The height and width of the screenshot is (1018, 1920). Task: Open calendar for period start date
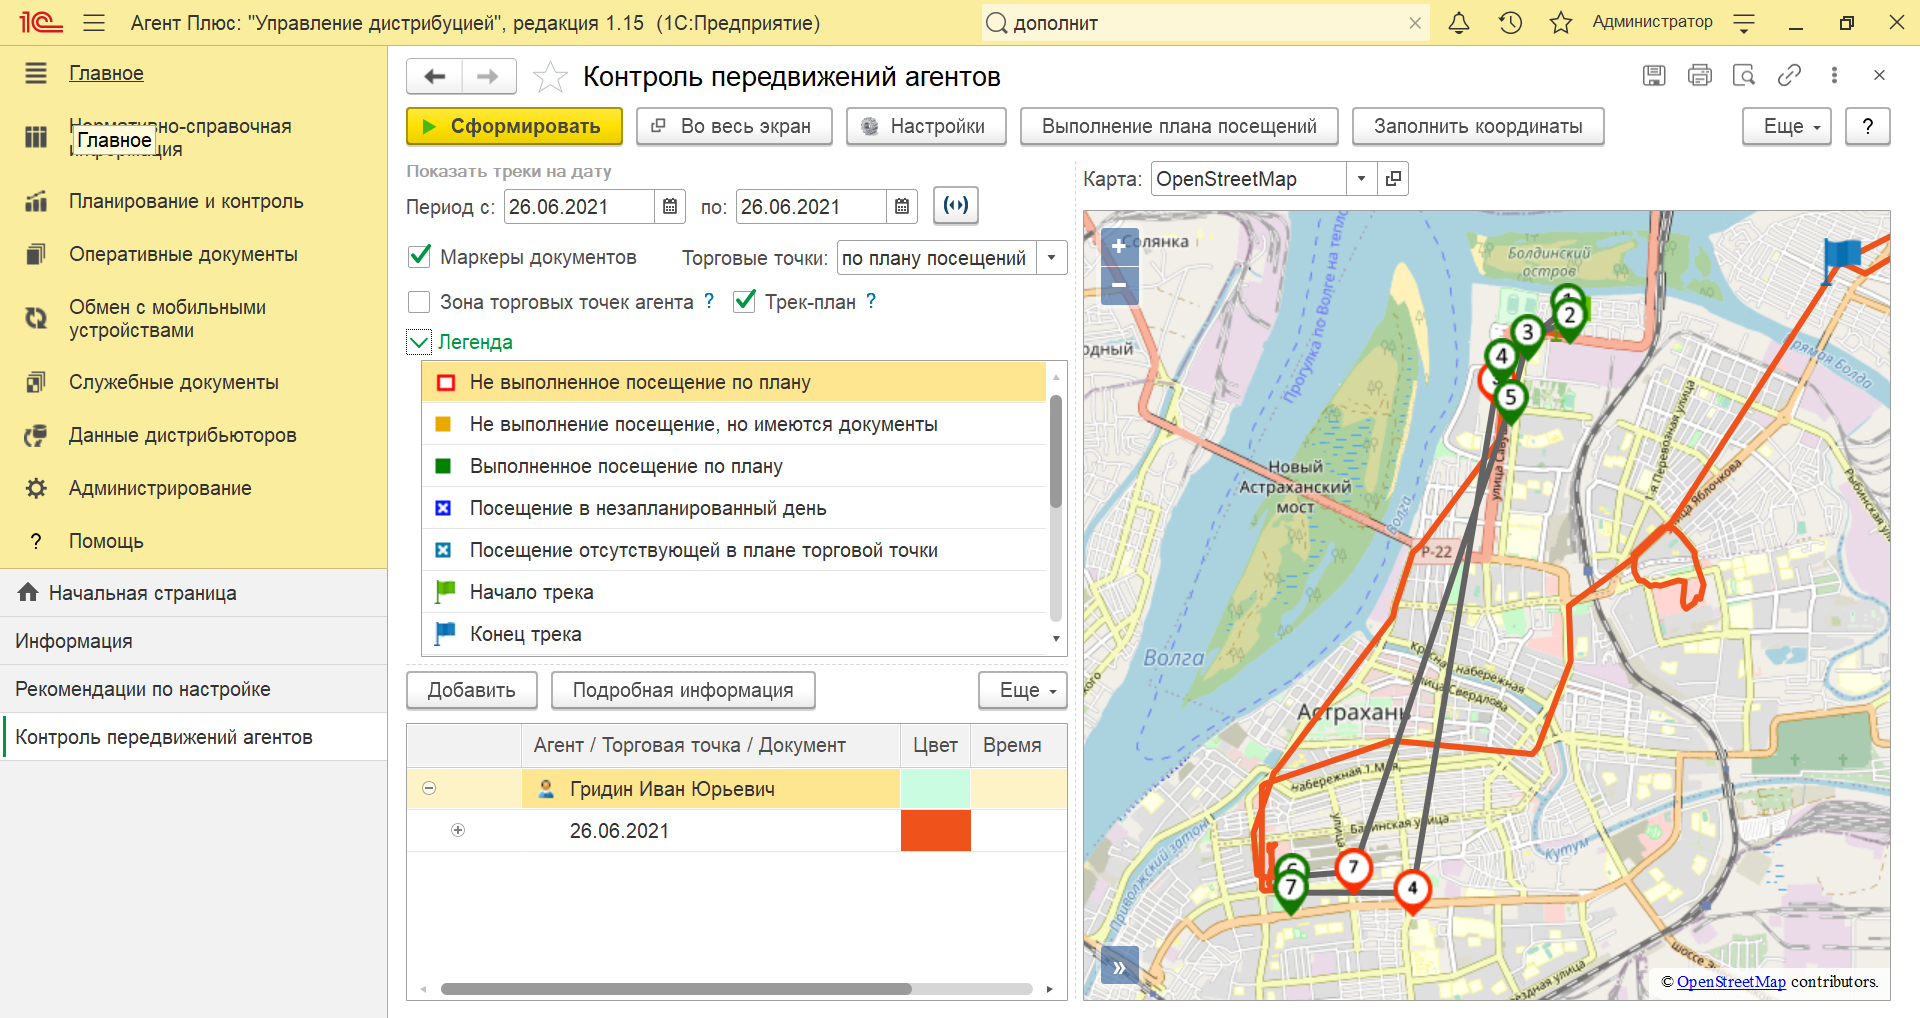pyautogui.click(x=670, y=207)
